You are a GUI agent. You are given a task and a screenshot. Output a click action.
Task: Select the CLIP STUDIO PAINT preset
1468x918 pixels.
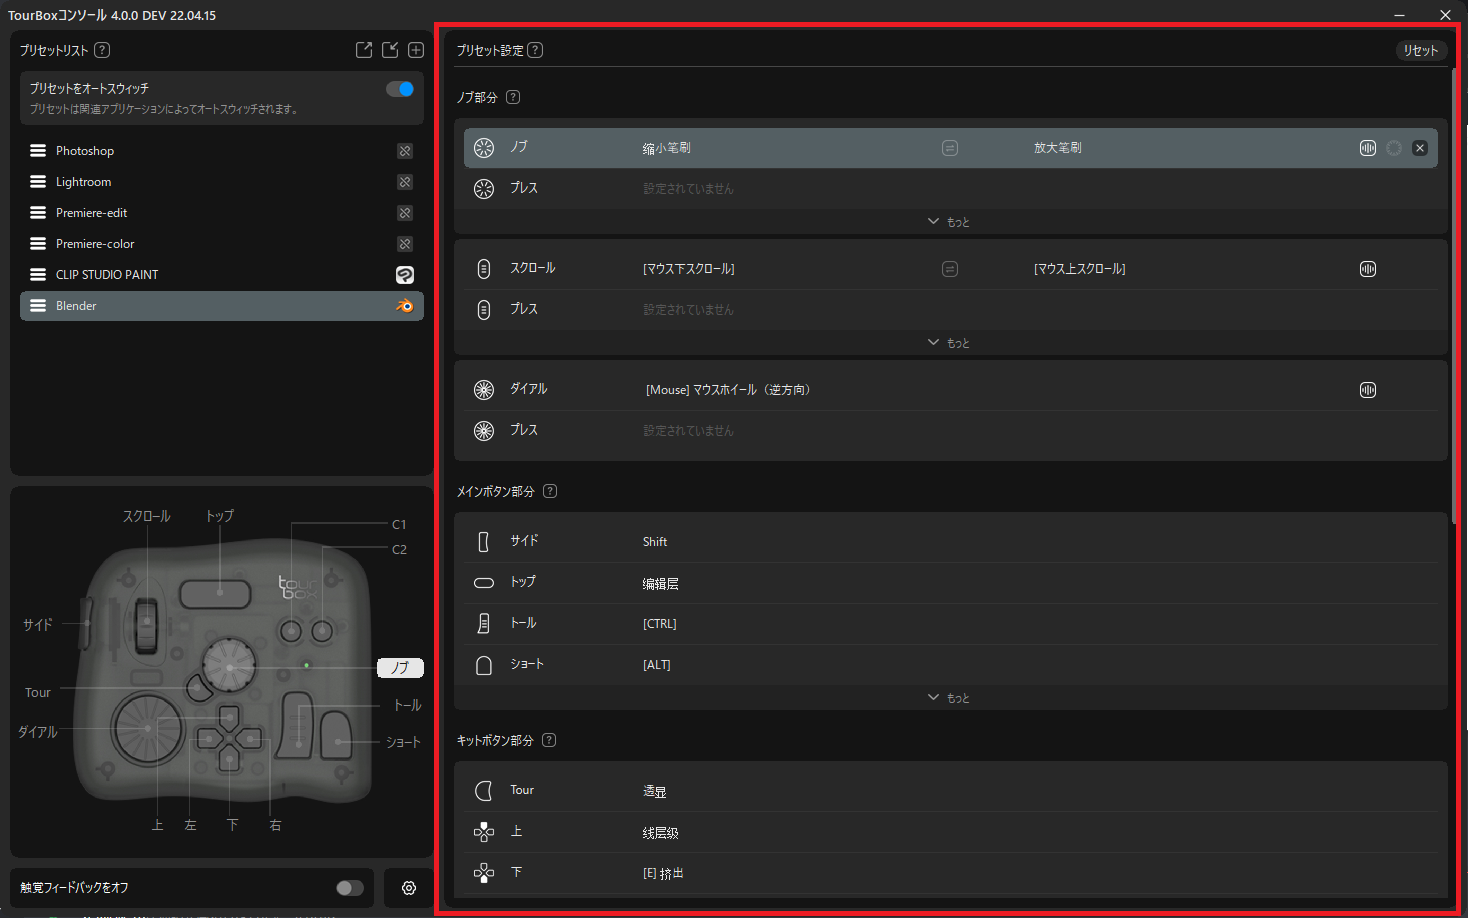pyautogui.click(x=107, y=275)
